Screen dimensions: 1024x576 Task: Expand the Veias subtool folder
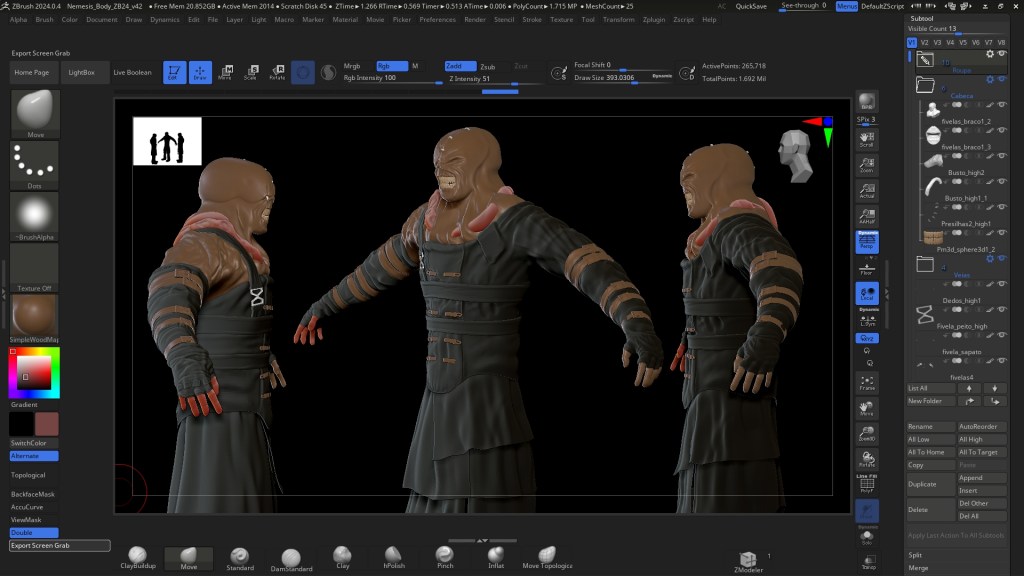(925, 264)
